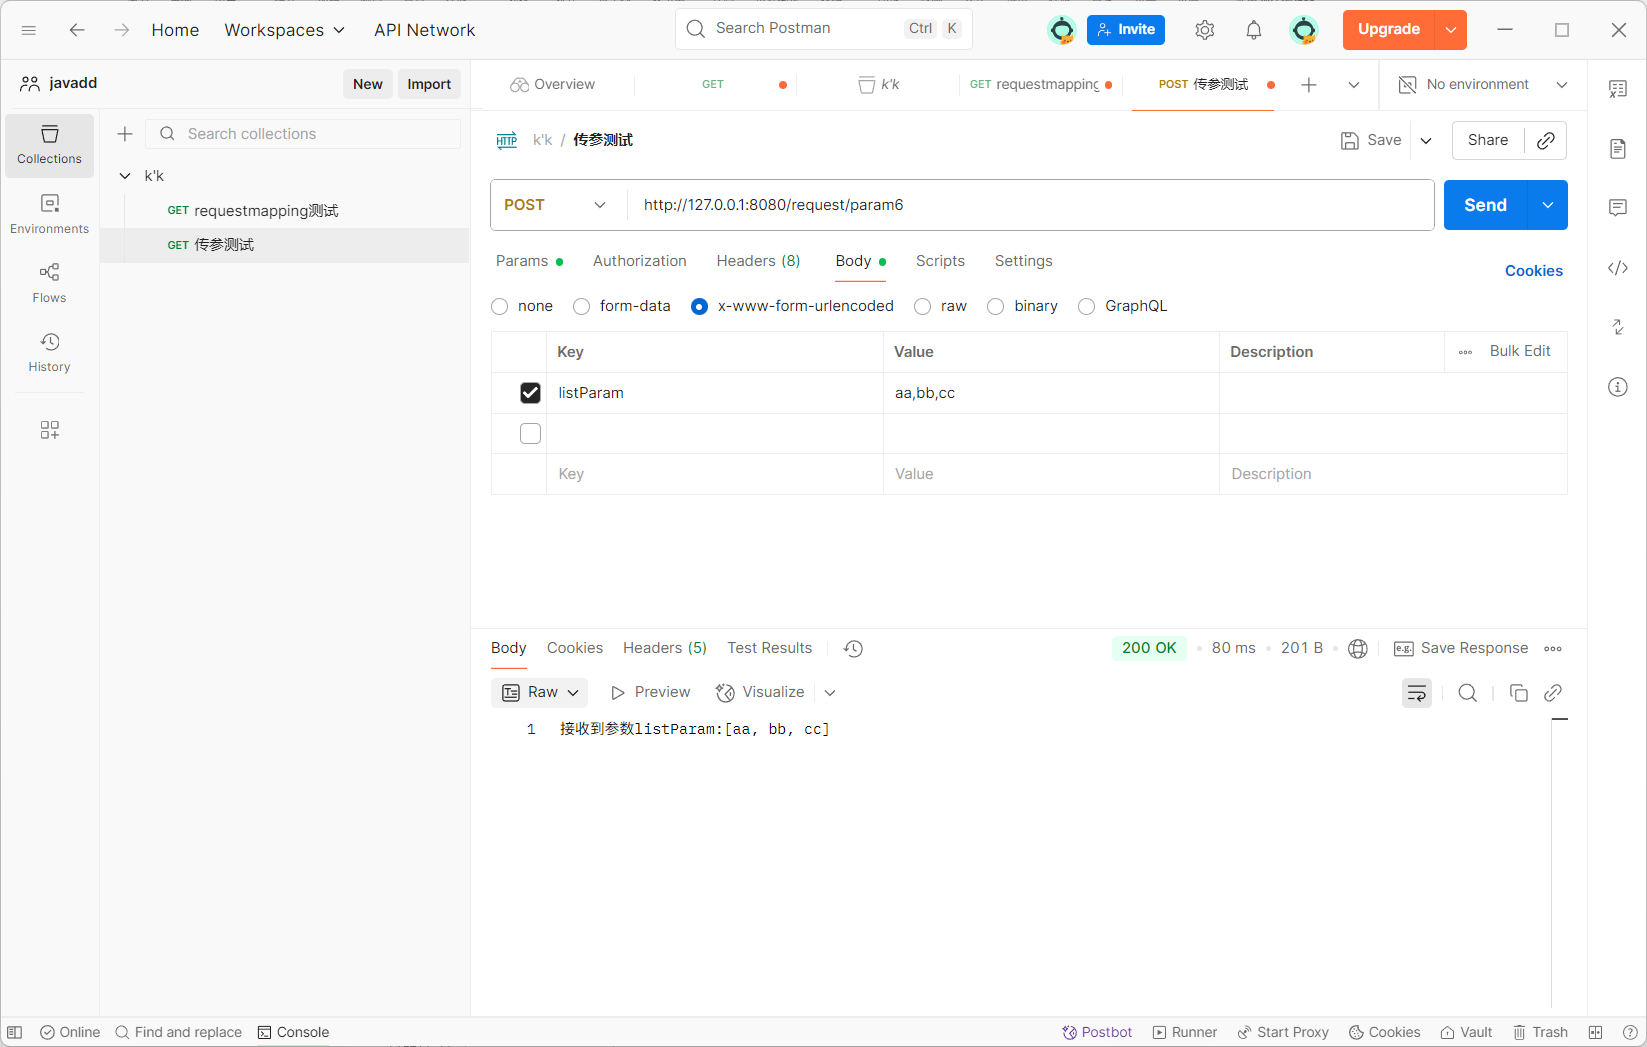Open the documentation panel icon
The height and width of the screenshot is (1047, 1647).
click(1618, 149)
